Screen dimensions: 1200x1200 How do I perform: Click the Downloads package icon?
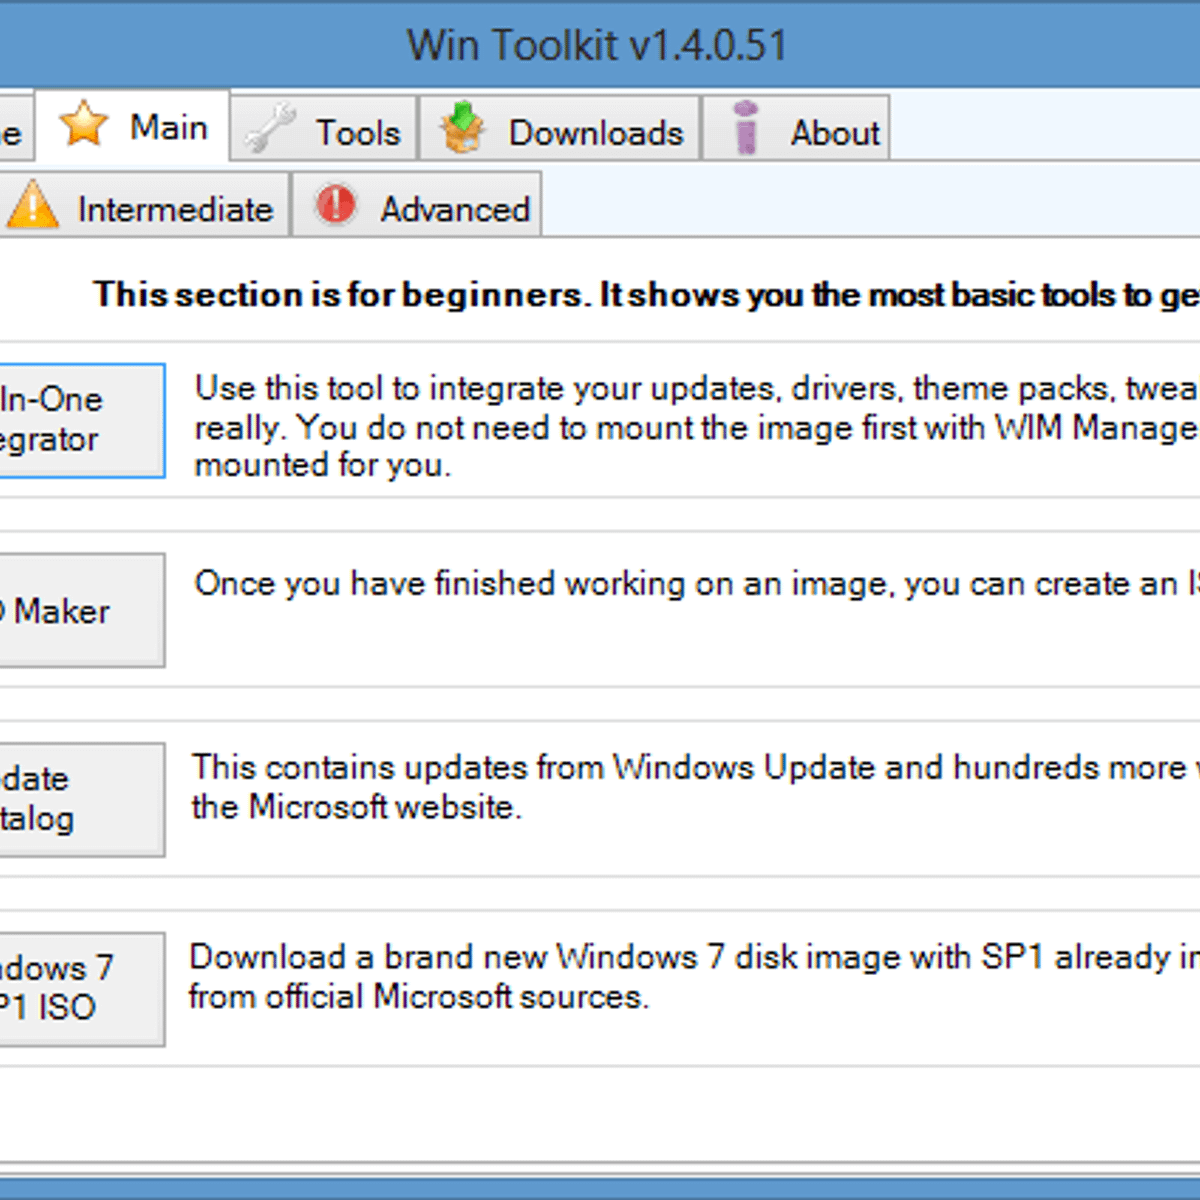[x=462, y=128]
